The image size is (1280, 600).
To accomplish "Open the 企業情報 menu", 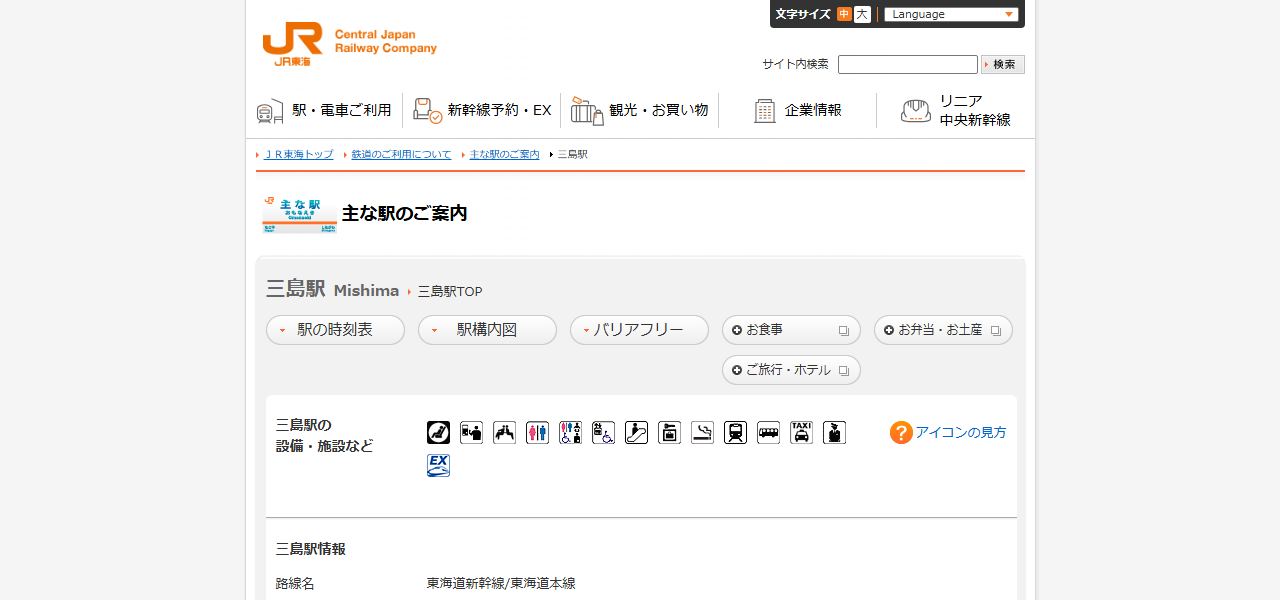I will (x=798, y=110).
